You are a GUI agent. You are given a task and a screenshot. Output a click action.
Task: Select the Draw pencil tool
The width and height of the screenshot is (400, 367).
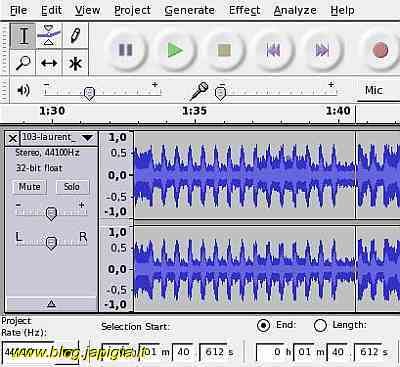(x=75, y=36)
